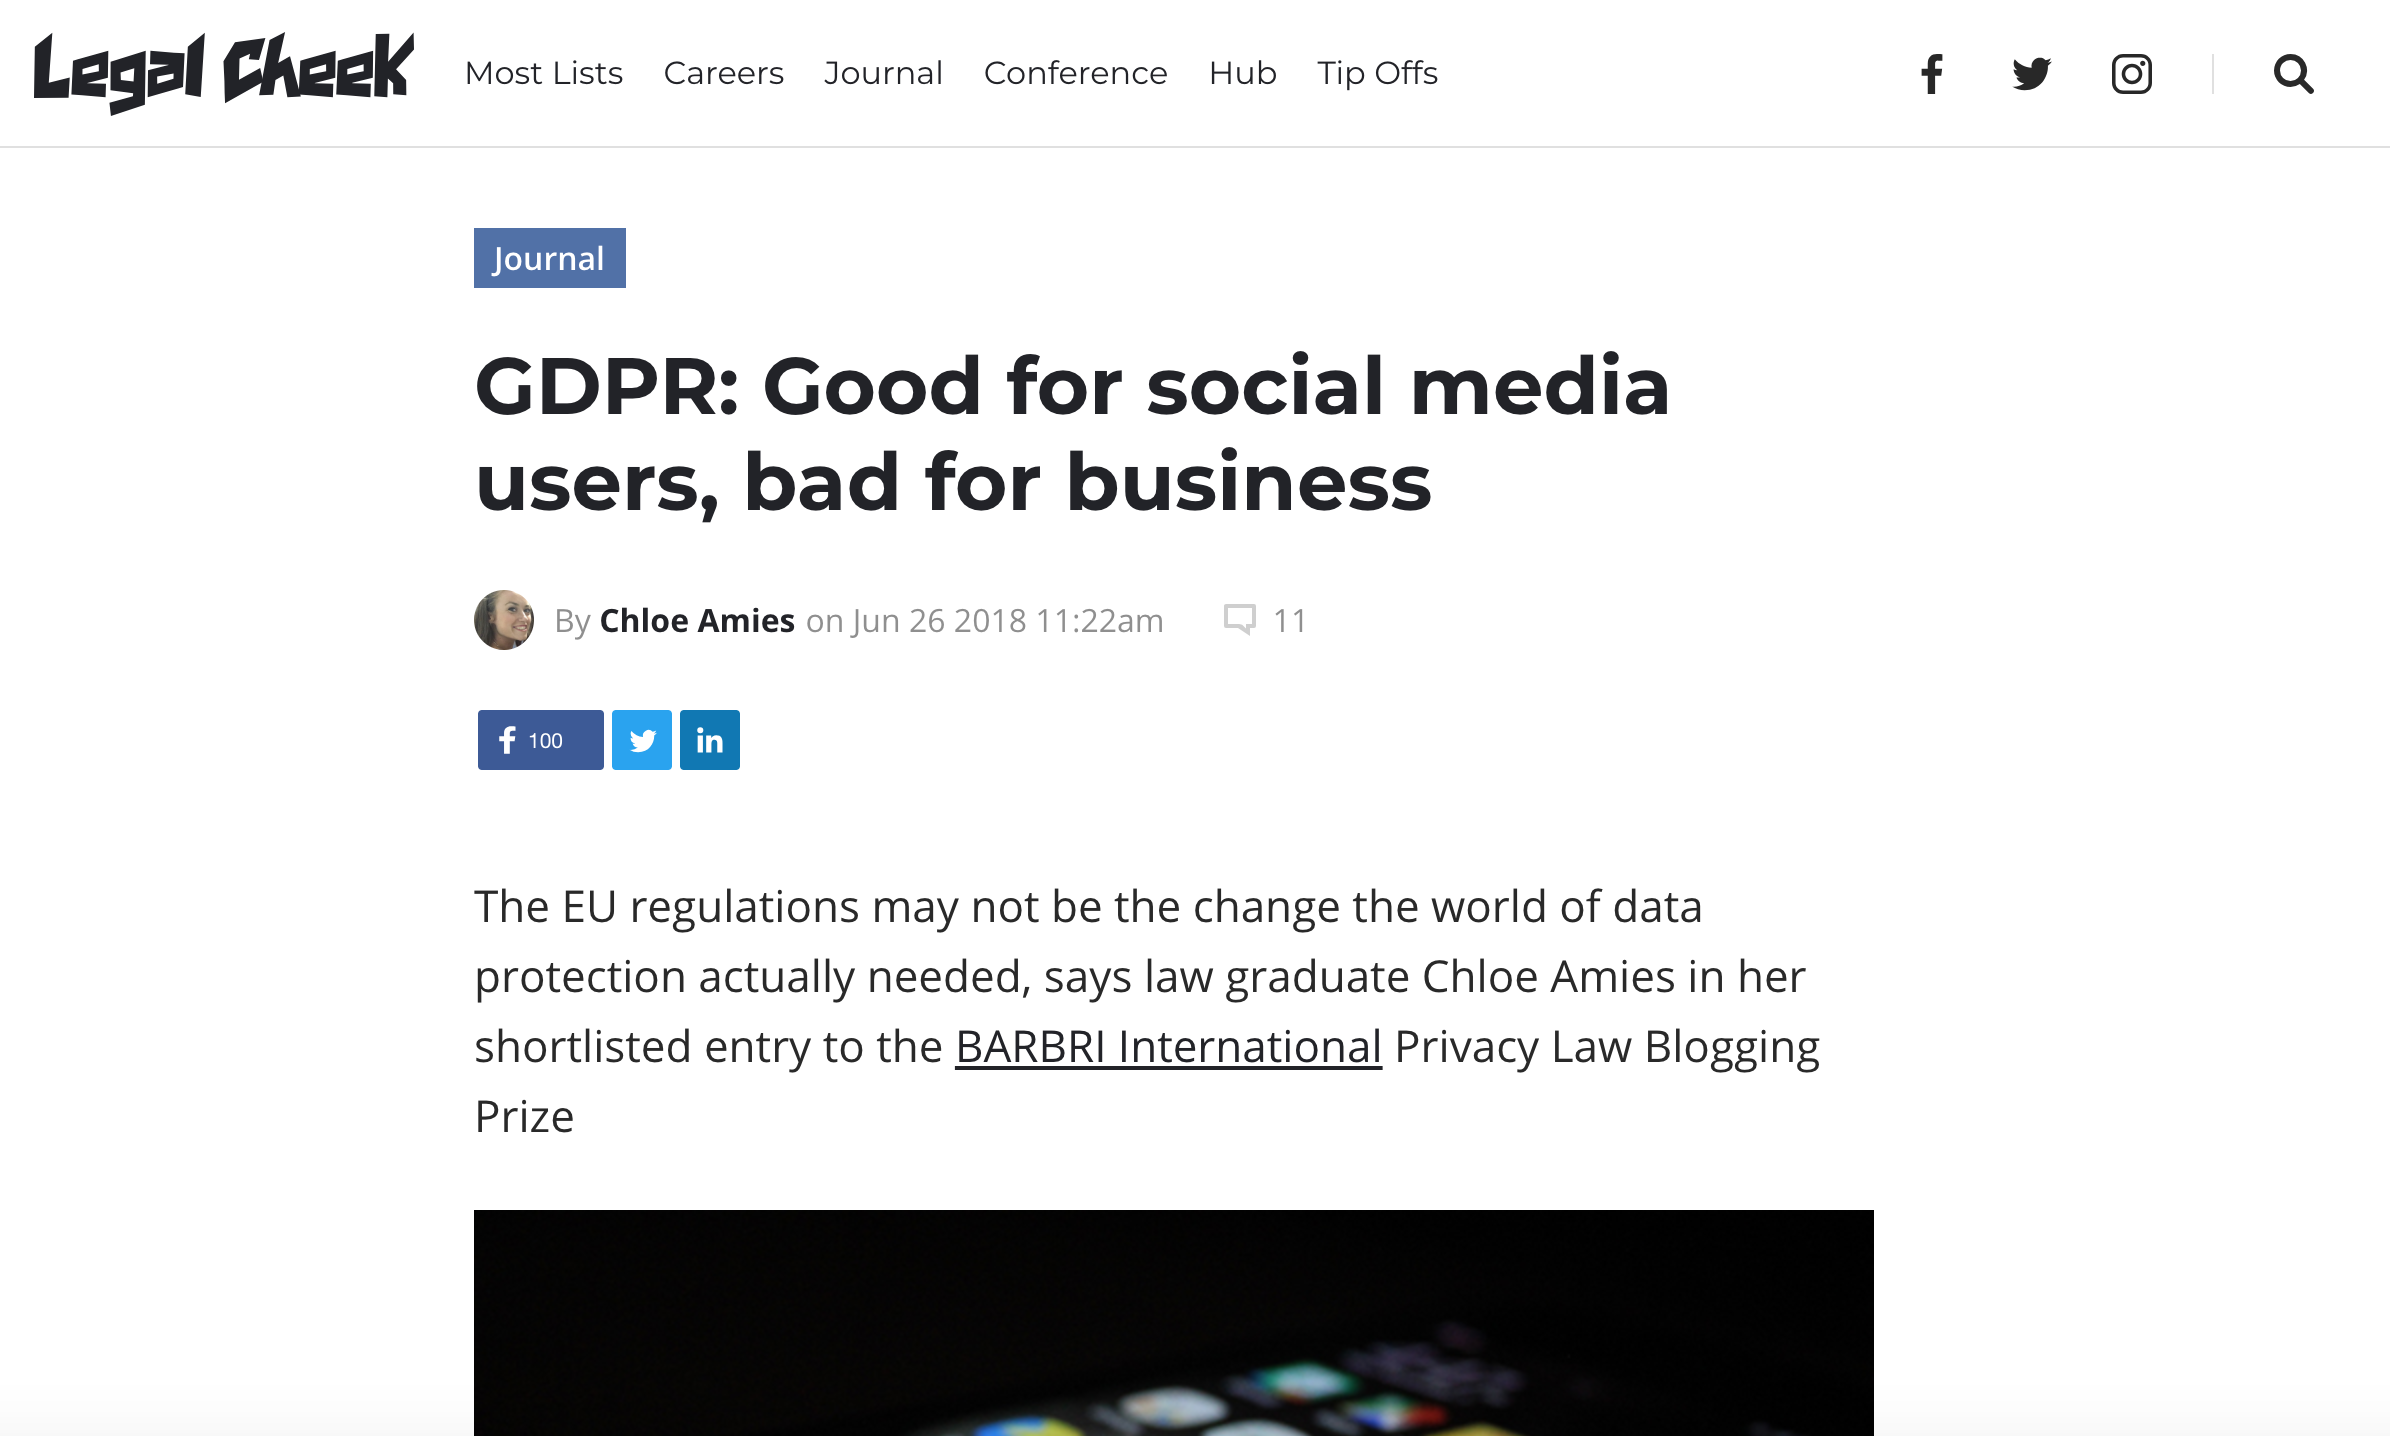Open the Hub section
Viewport: 2390px width, 1436px height.
[x=1241, y=73]
